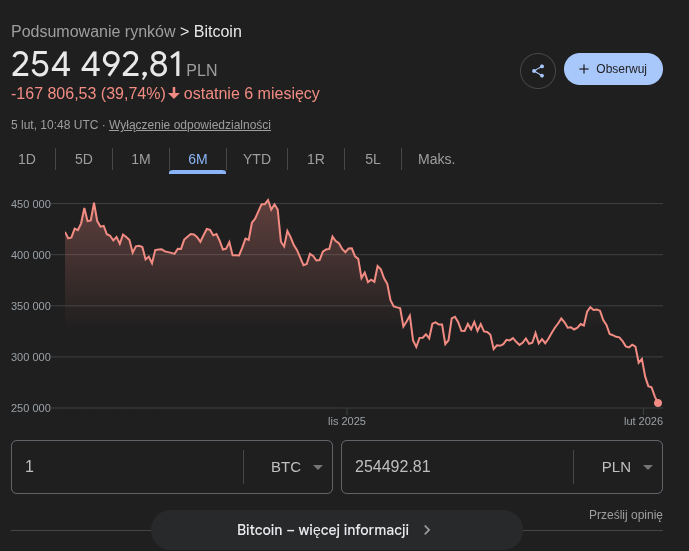Select the 1D time range tab
The width and height of the screenshot is (689, 551).
point(27,159)
